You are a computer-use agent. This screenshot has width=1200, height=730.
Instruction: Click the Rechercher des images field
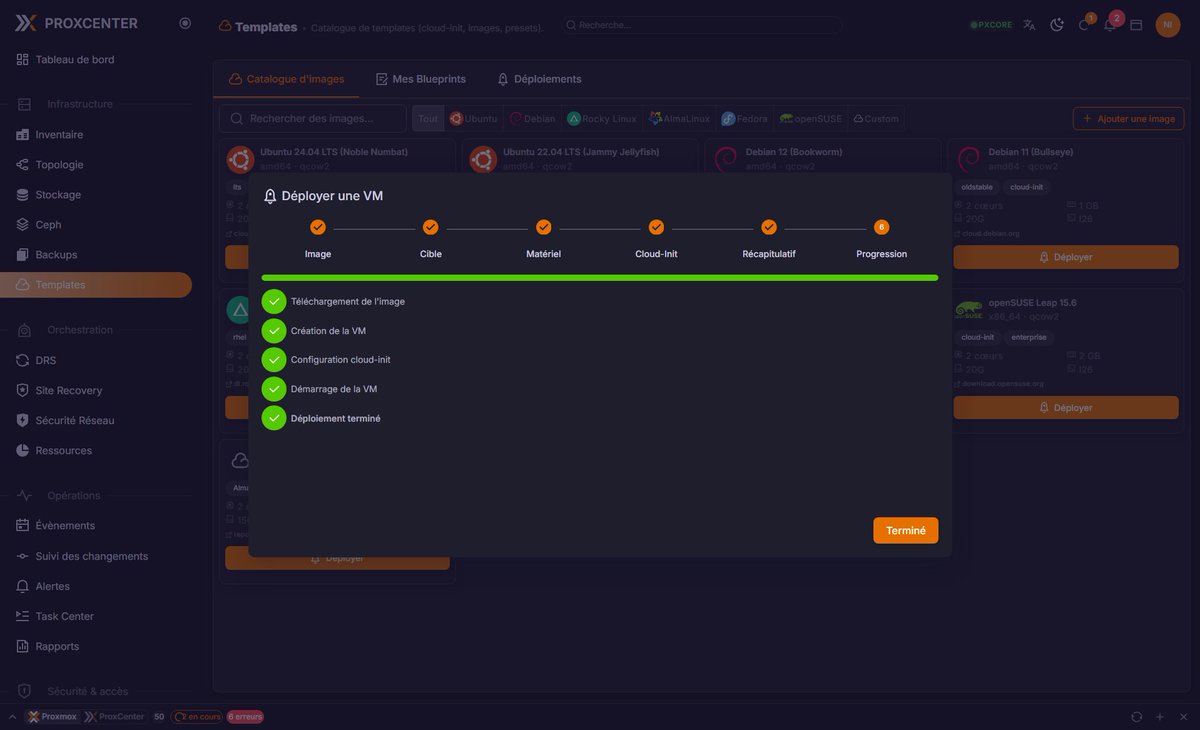[313, 118]
